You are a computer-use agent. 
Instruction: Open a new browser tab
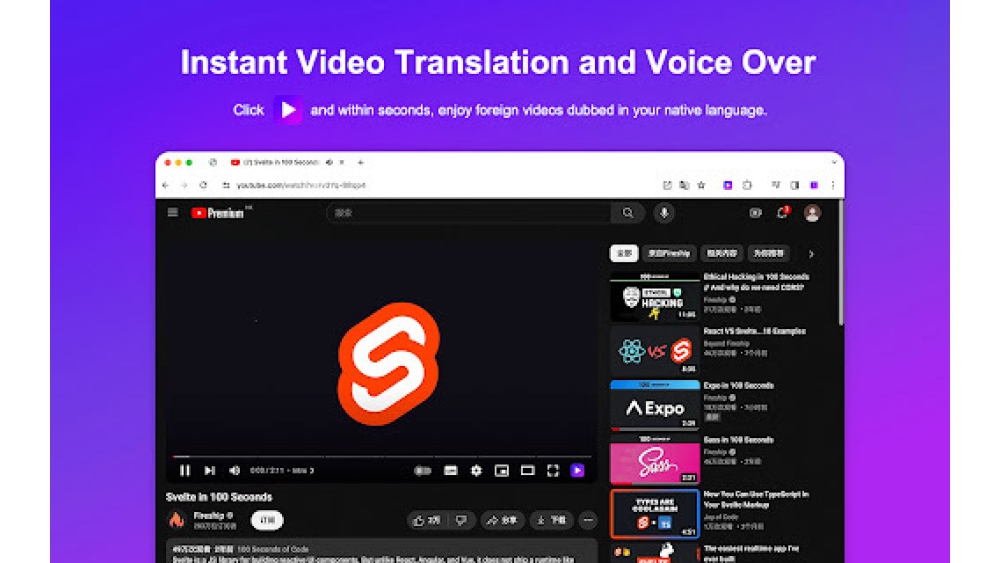tap(360, 163)
